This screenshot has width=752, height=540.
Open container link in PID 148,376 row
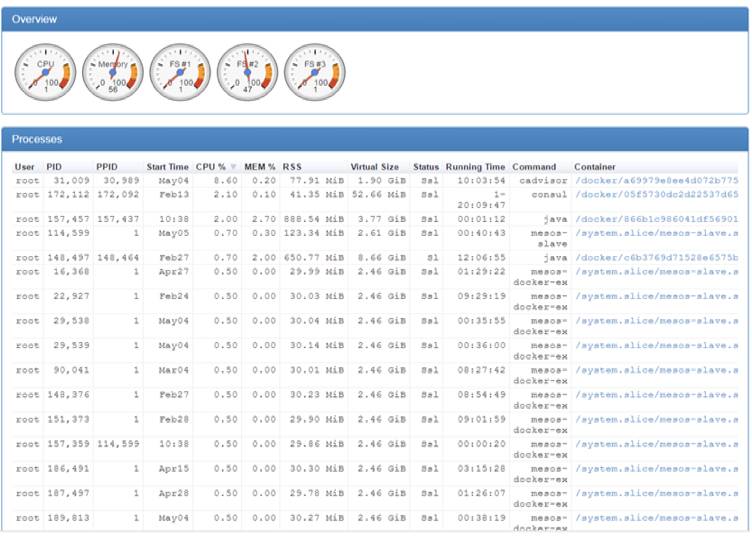pos(657,395)
